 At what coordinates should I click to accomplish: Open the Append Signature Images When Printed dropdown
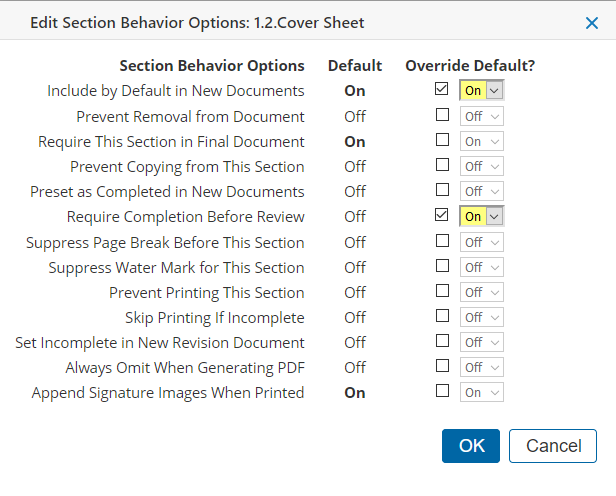pos(482,393)
